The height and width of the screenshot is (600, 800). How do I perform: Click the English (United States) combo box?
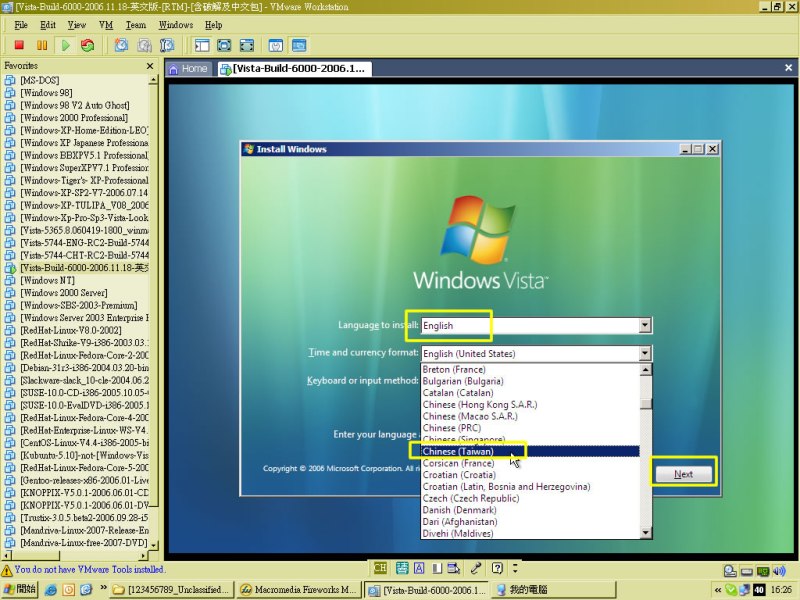pos(536,353)
